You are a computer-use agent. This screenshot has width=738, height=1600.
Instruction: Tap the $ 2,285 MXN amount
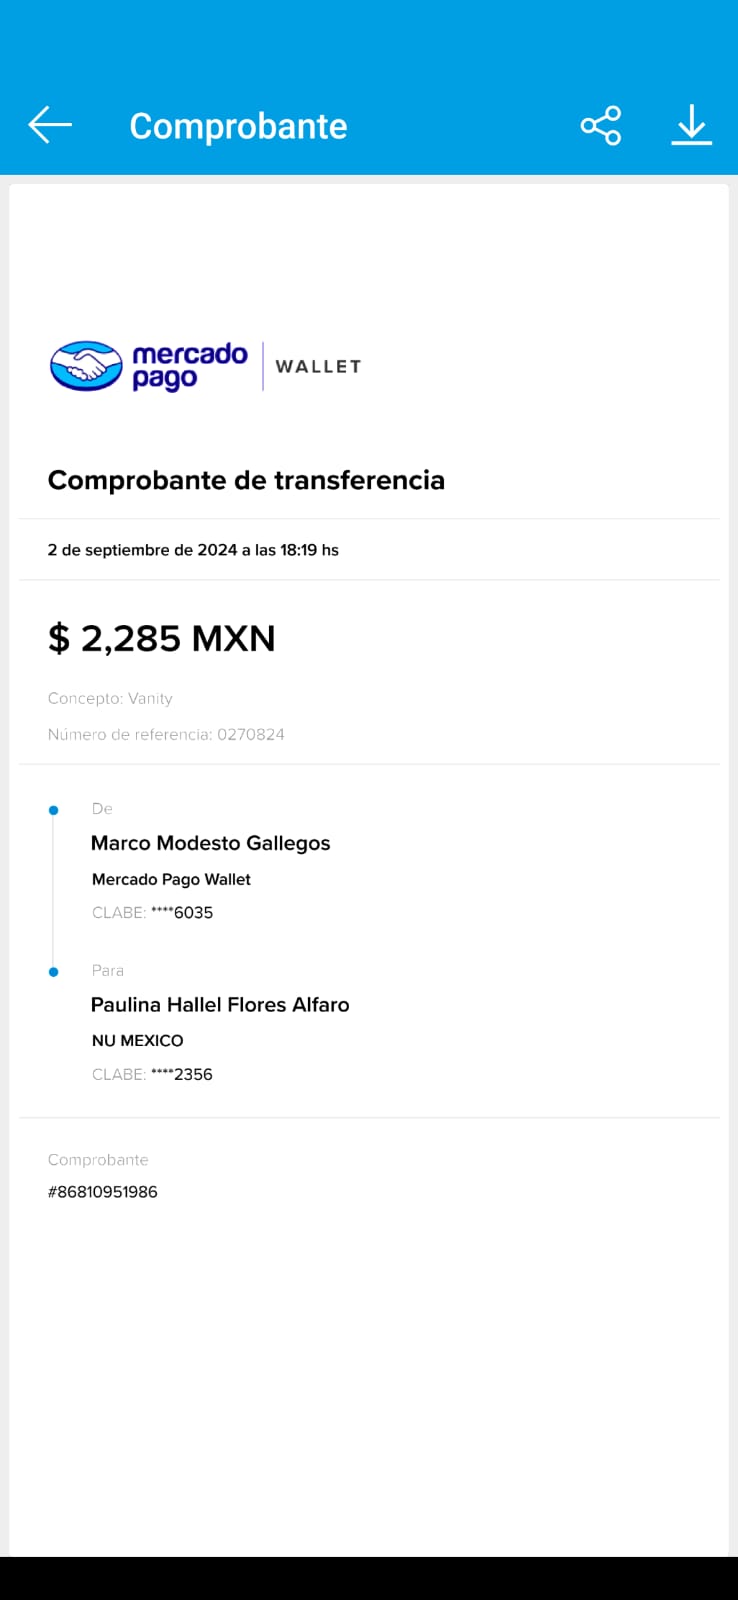click(x=161, y=638)
